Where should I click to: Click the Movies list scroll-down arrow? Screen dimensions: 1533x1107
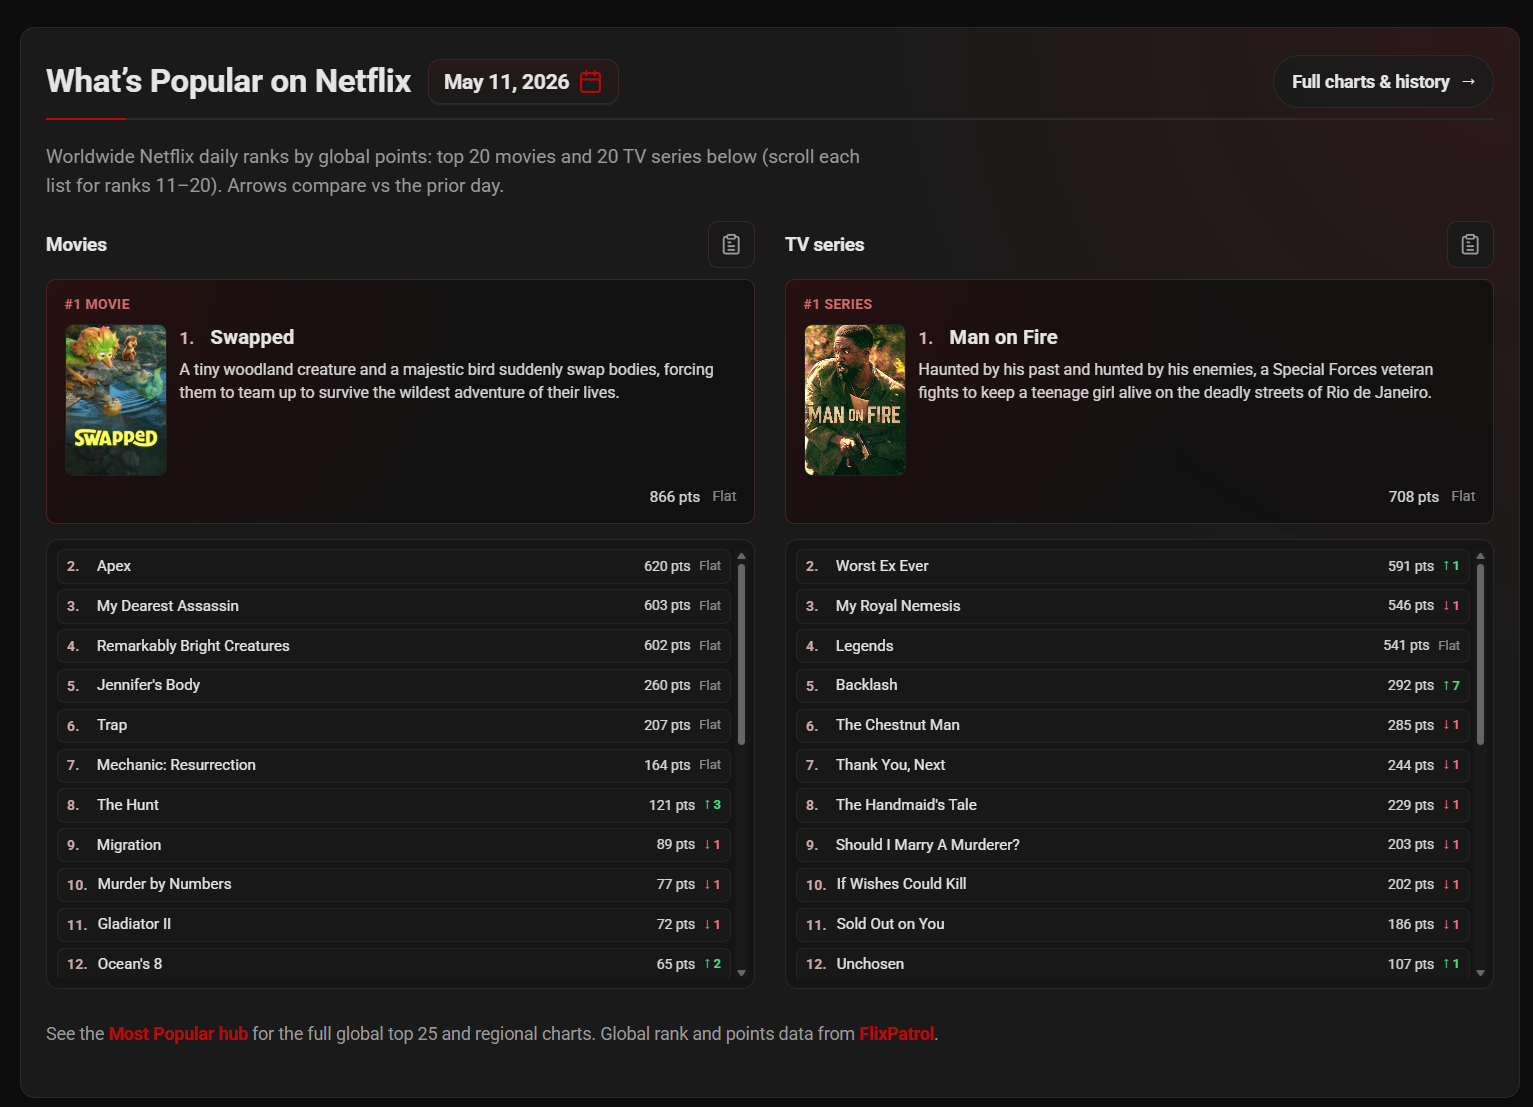pos(741,973)
